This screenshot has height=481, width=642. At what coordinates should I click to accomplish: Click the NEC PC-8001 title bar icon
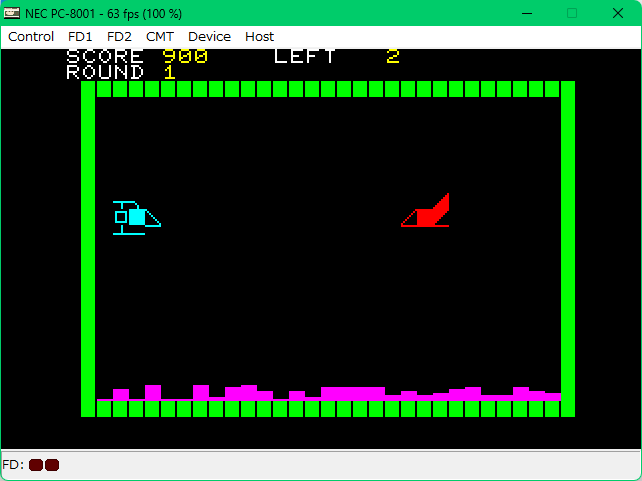12,13
